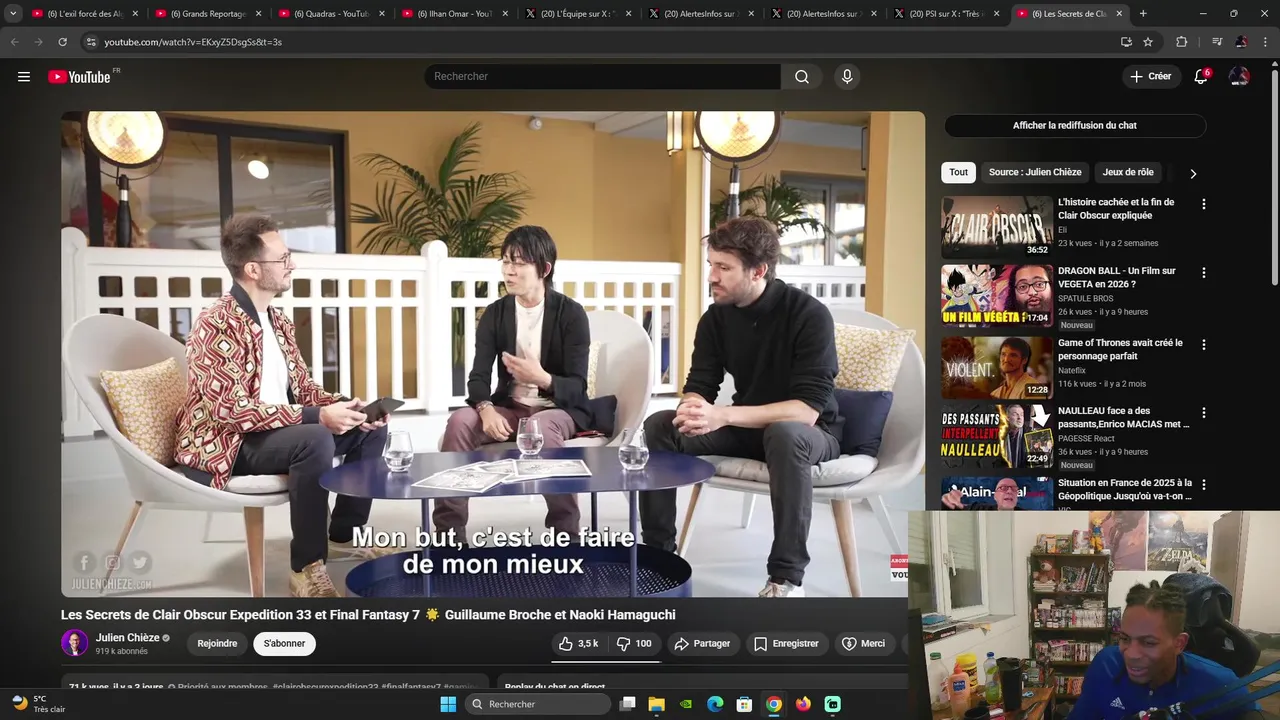Click the Merci thanks button
This screenshot has height=720, width=1280.
[864, 644]
